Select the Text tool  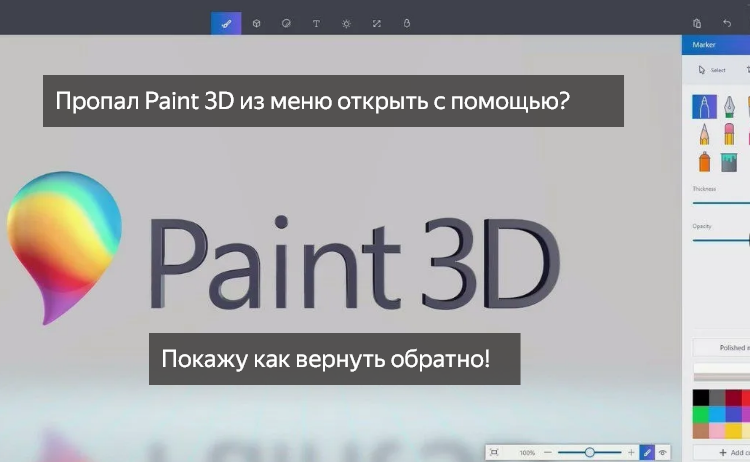(316, 23)
